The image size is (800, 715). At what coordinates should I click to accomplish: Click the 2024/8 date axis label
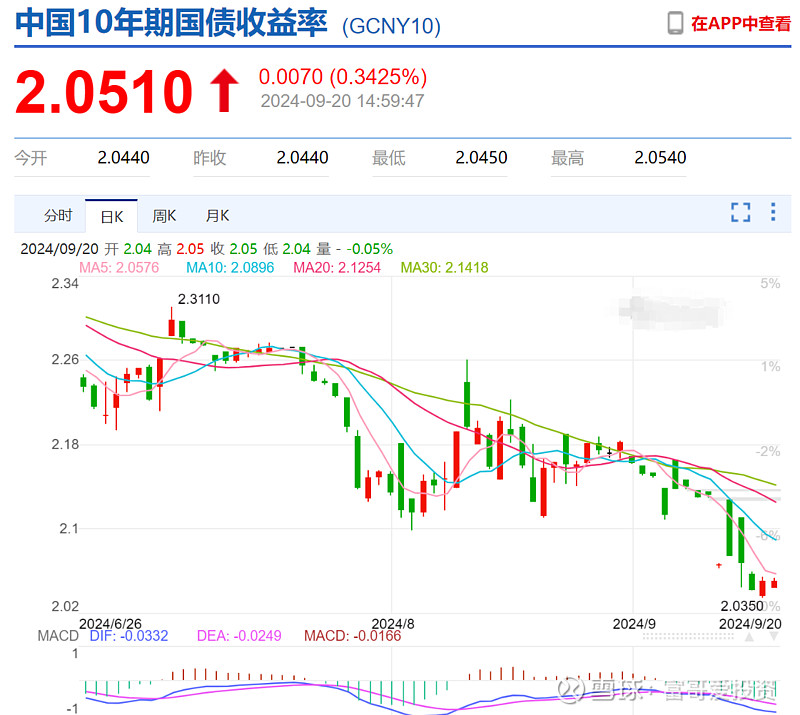pyautogui.click(x=393, y=624)
